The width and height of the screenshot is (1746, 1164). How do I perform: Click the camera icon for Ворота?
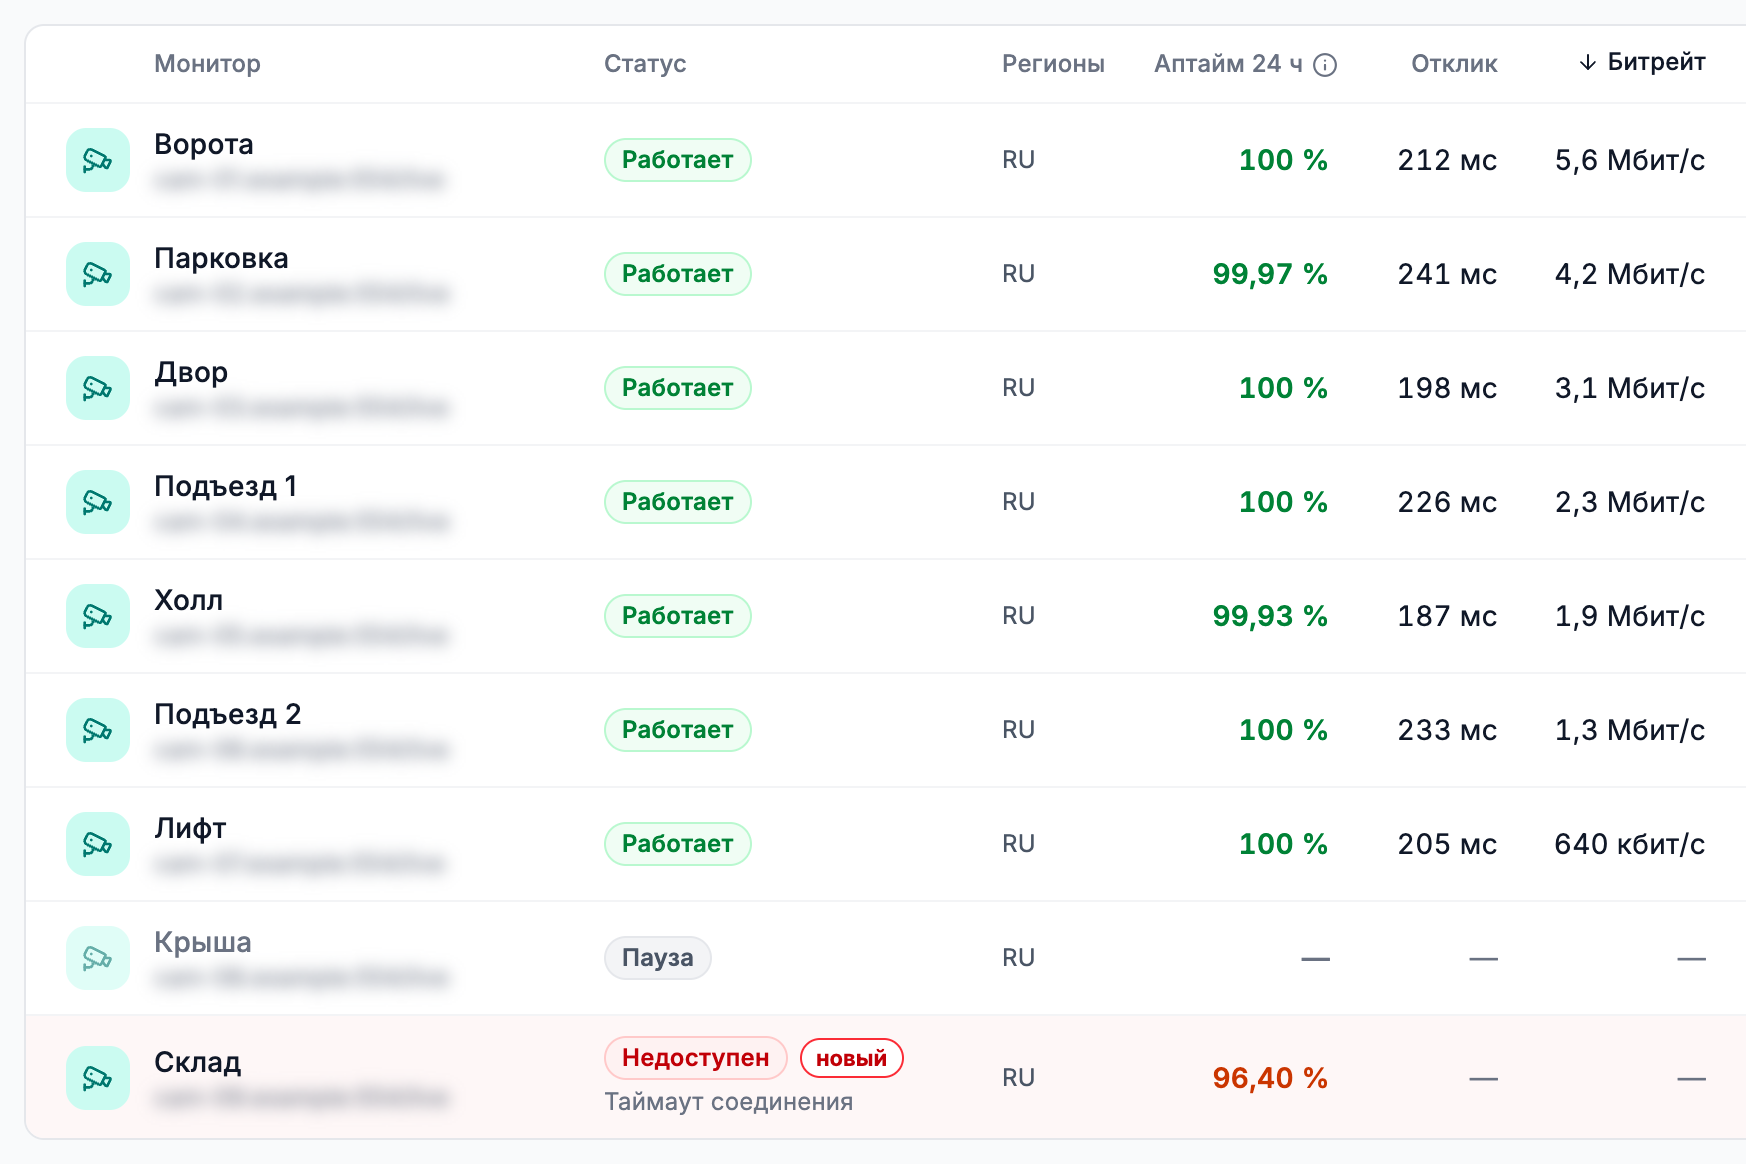[98, 160]
